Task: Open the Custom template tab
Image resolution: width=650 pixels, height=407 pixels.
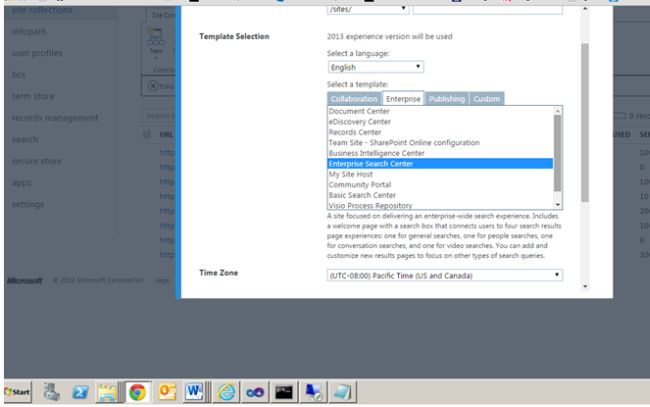Action: [487, 99]
